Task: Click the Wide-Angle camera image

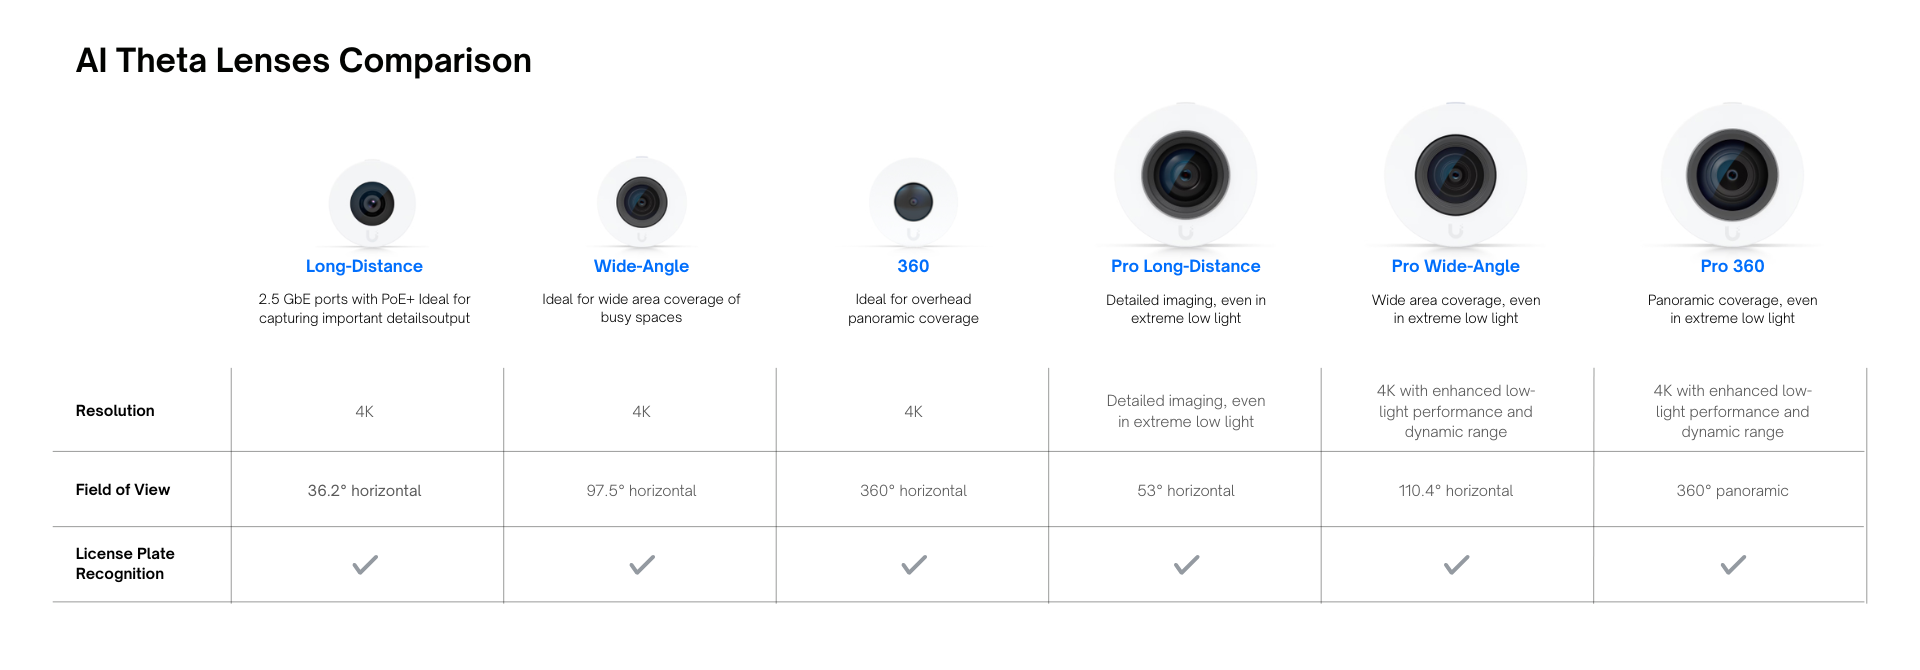Action: 642,202
